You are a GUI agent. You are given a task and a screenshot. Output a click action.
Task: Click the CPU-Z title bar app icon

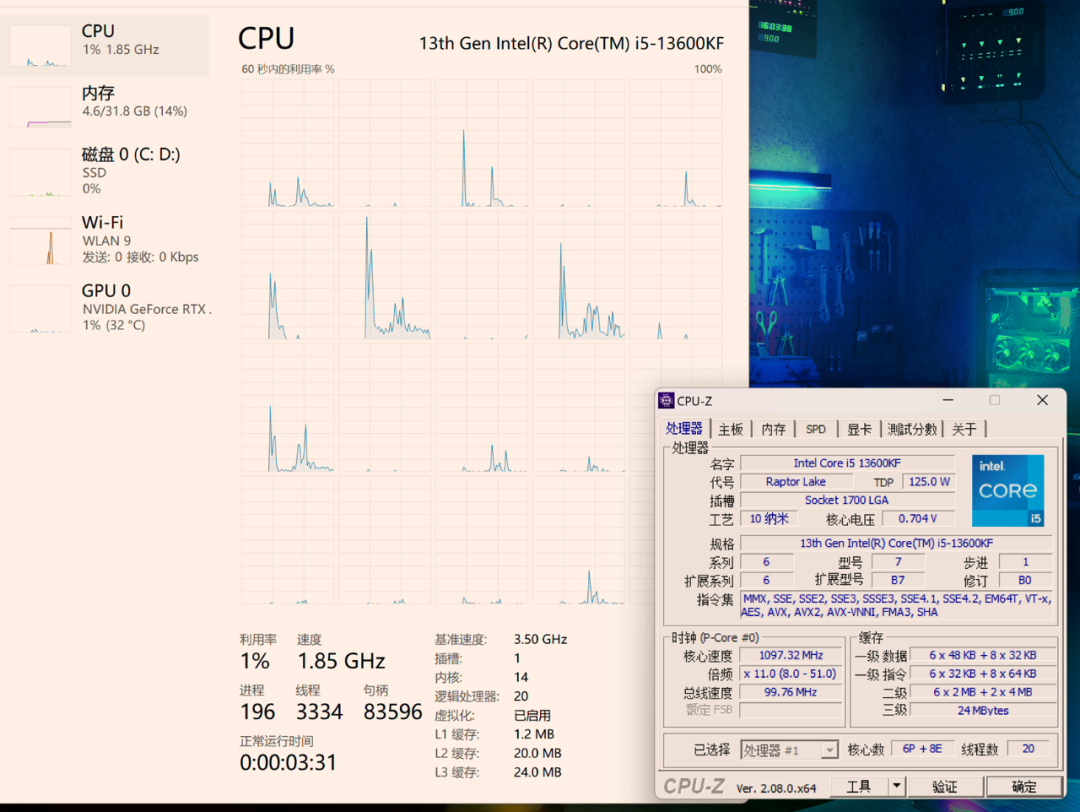(x=666, y=401)
